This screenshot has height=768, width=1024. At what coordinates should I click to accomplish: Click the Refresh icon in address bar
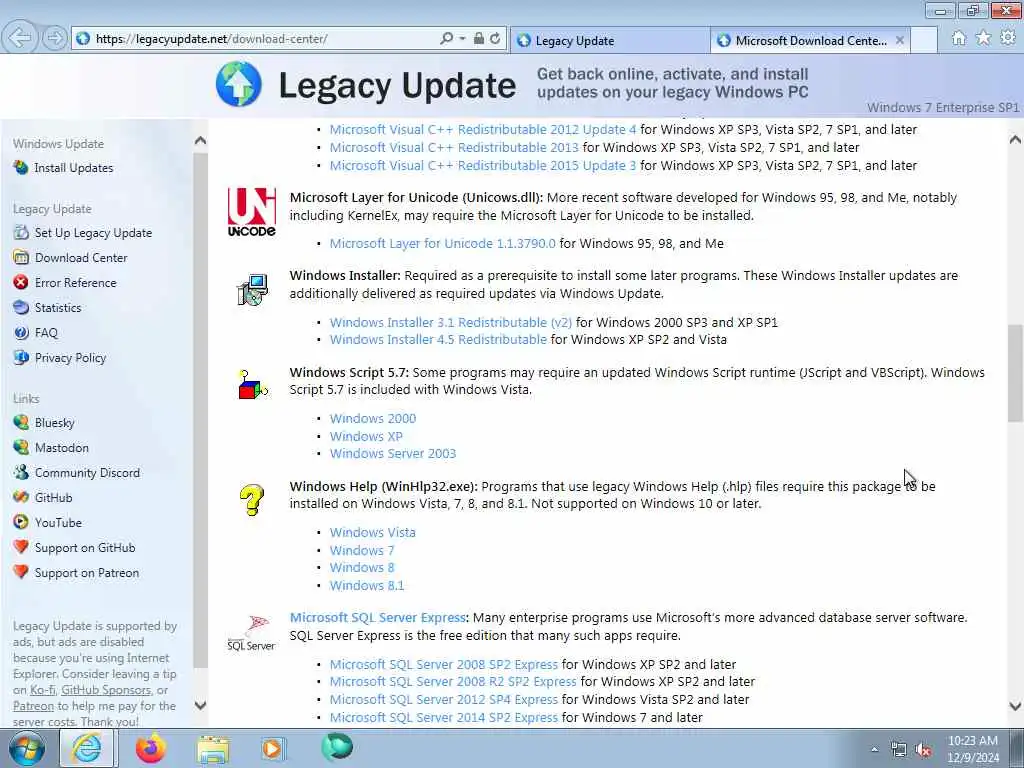point(495,39)
